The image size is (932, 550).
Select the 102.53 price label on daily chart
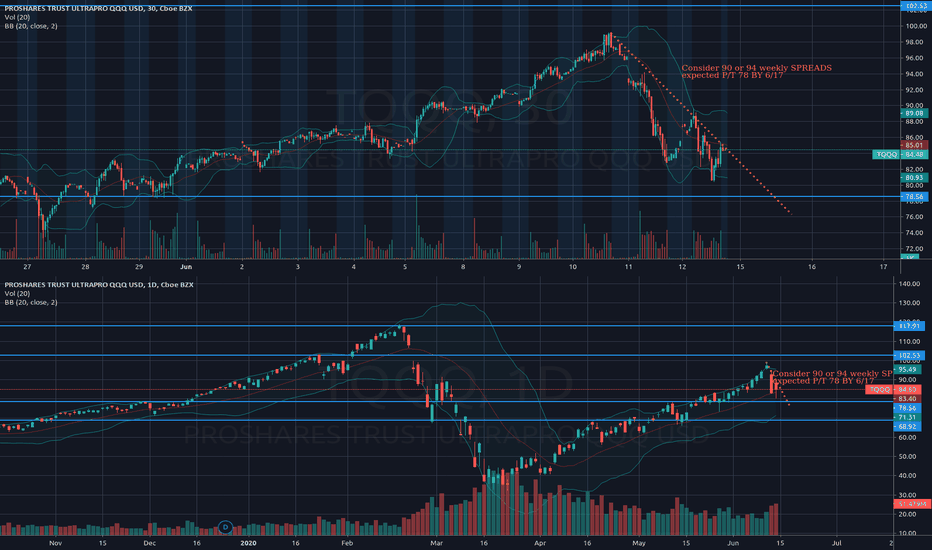[x=909, y=356]
